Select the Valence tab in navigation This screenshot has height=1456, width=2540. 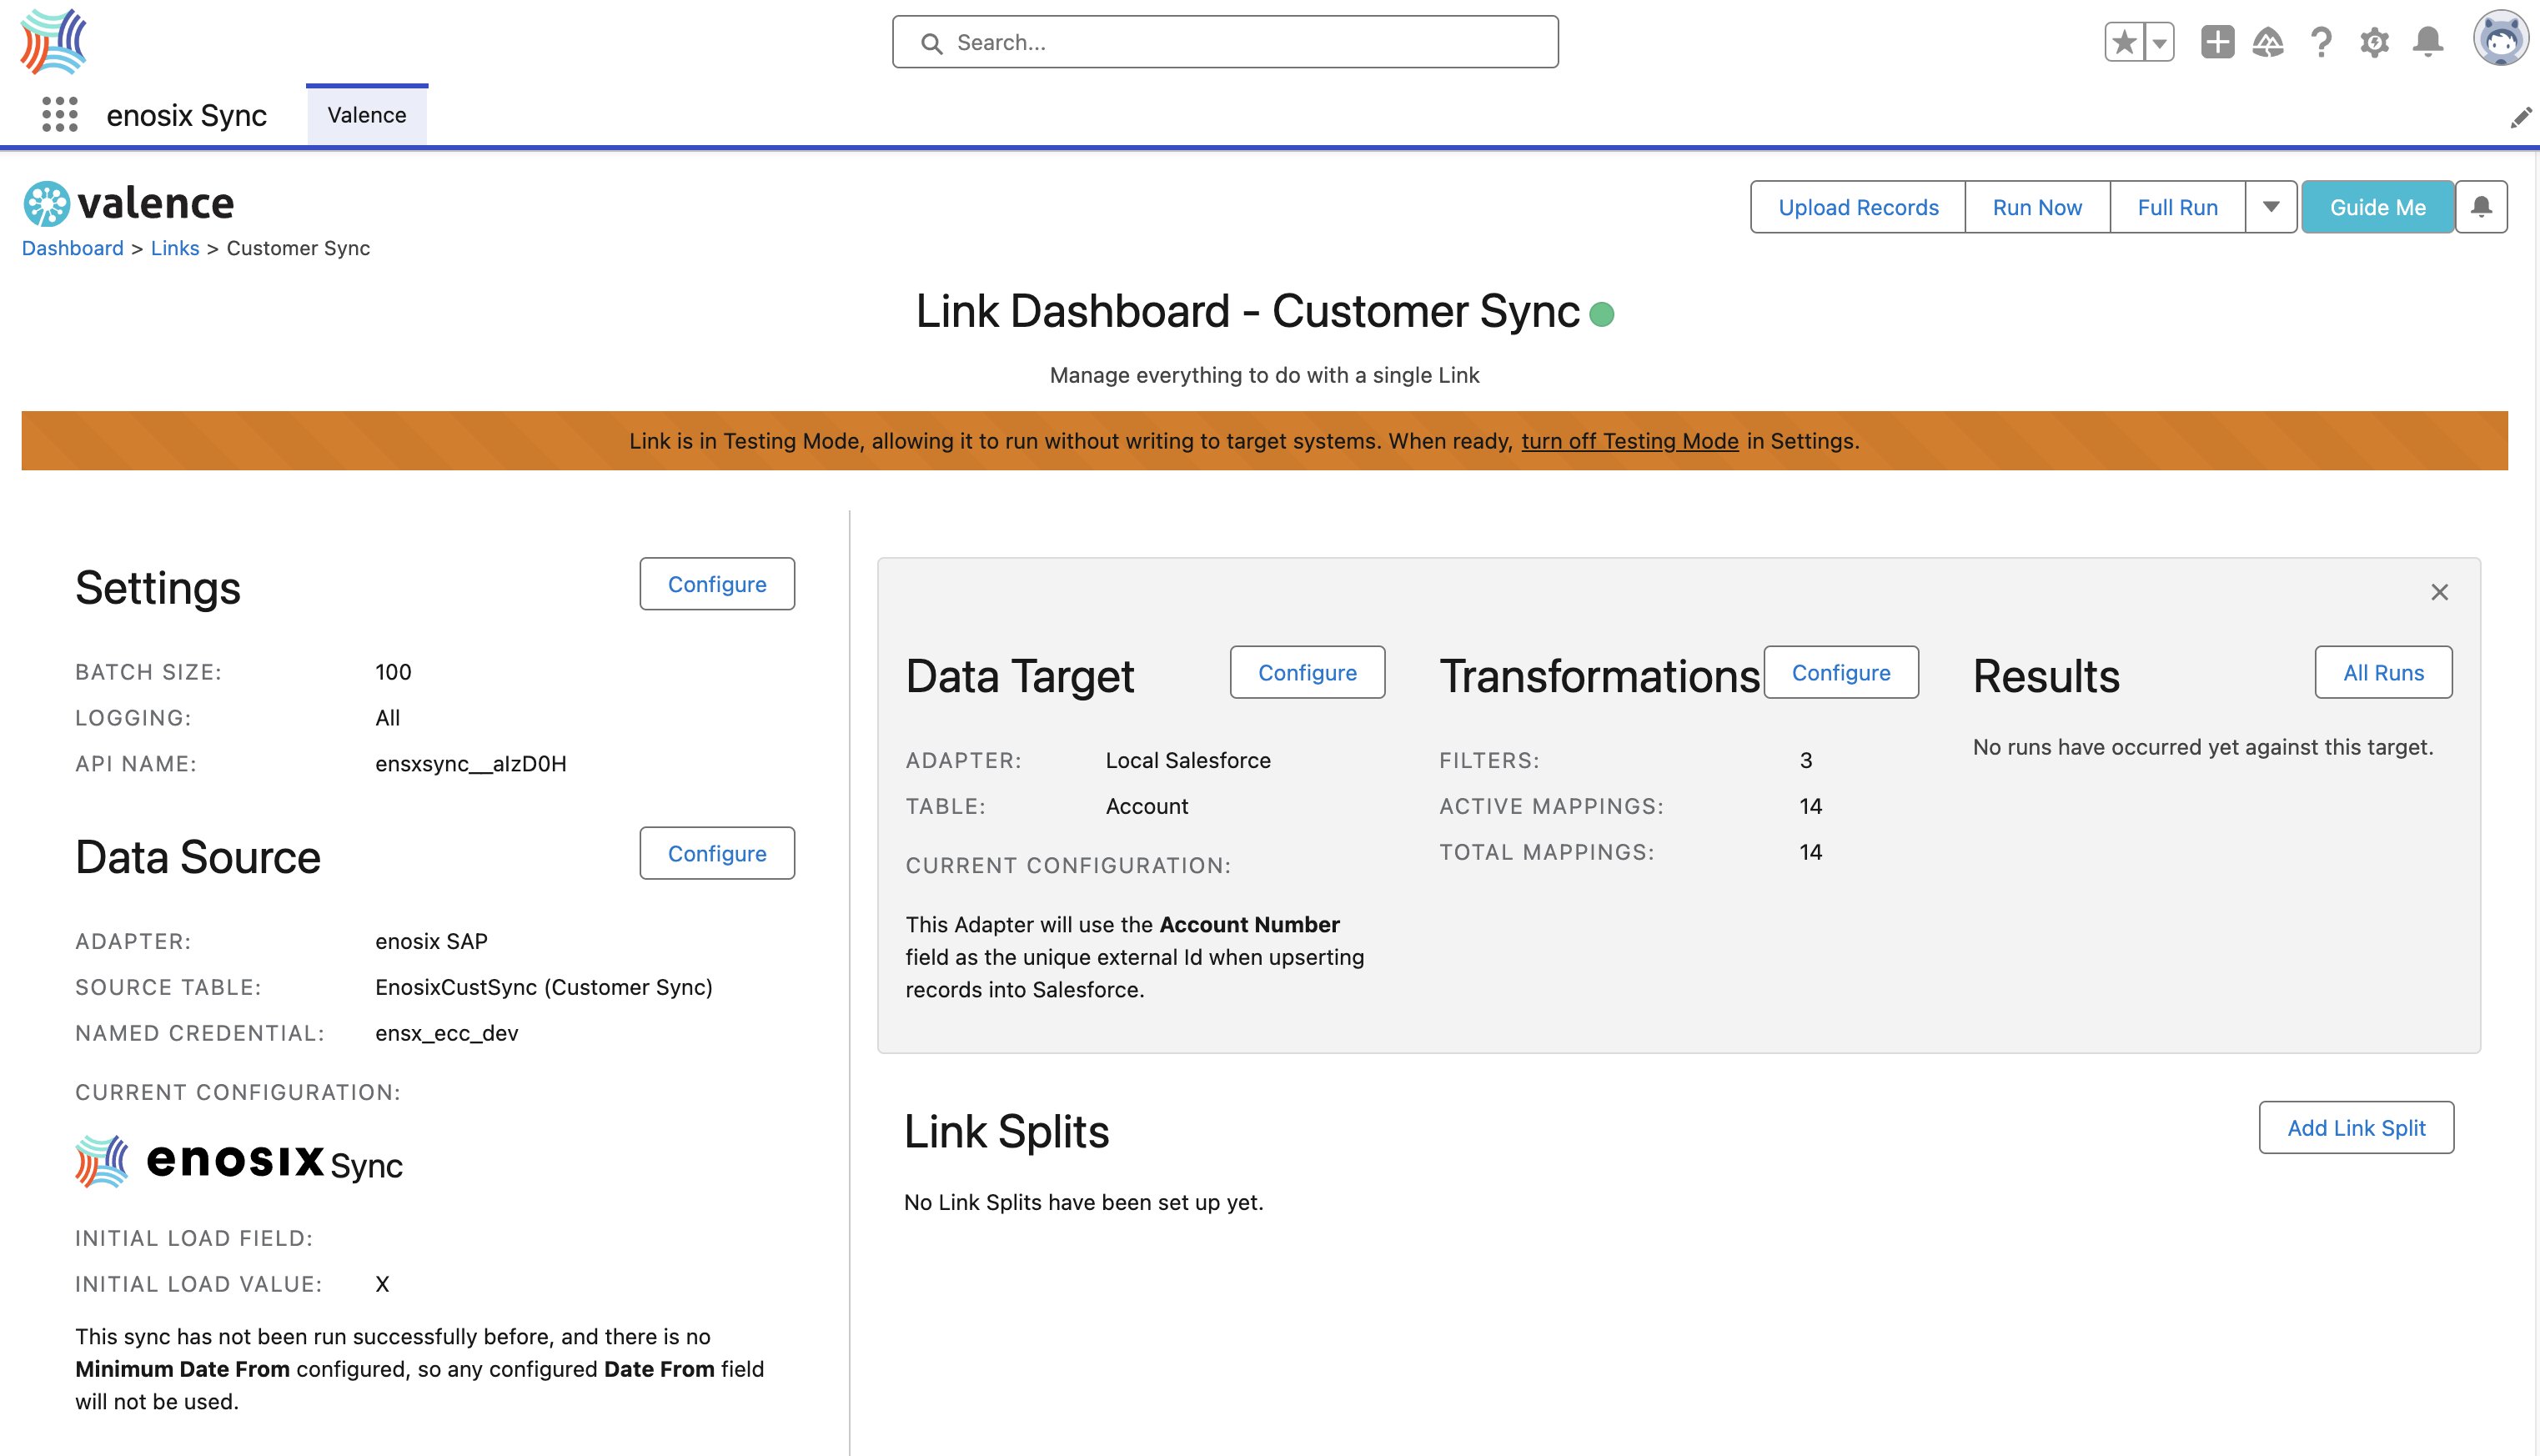pyautogui.click(x=364, y=113)
